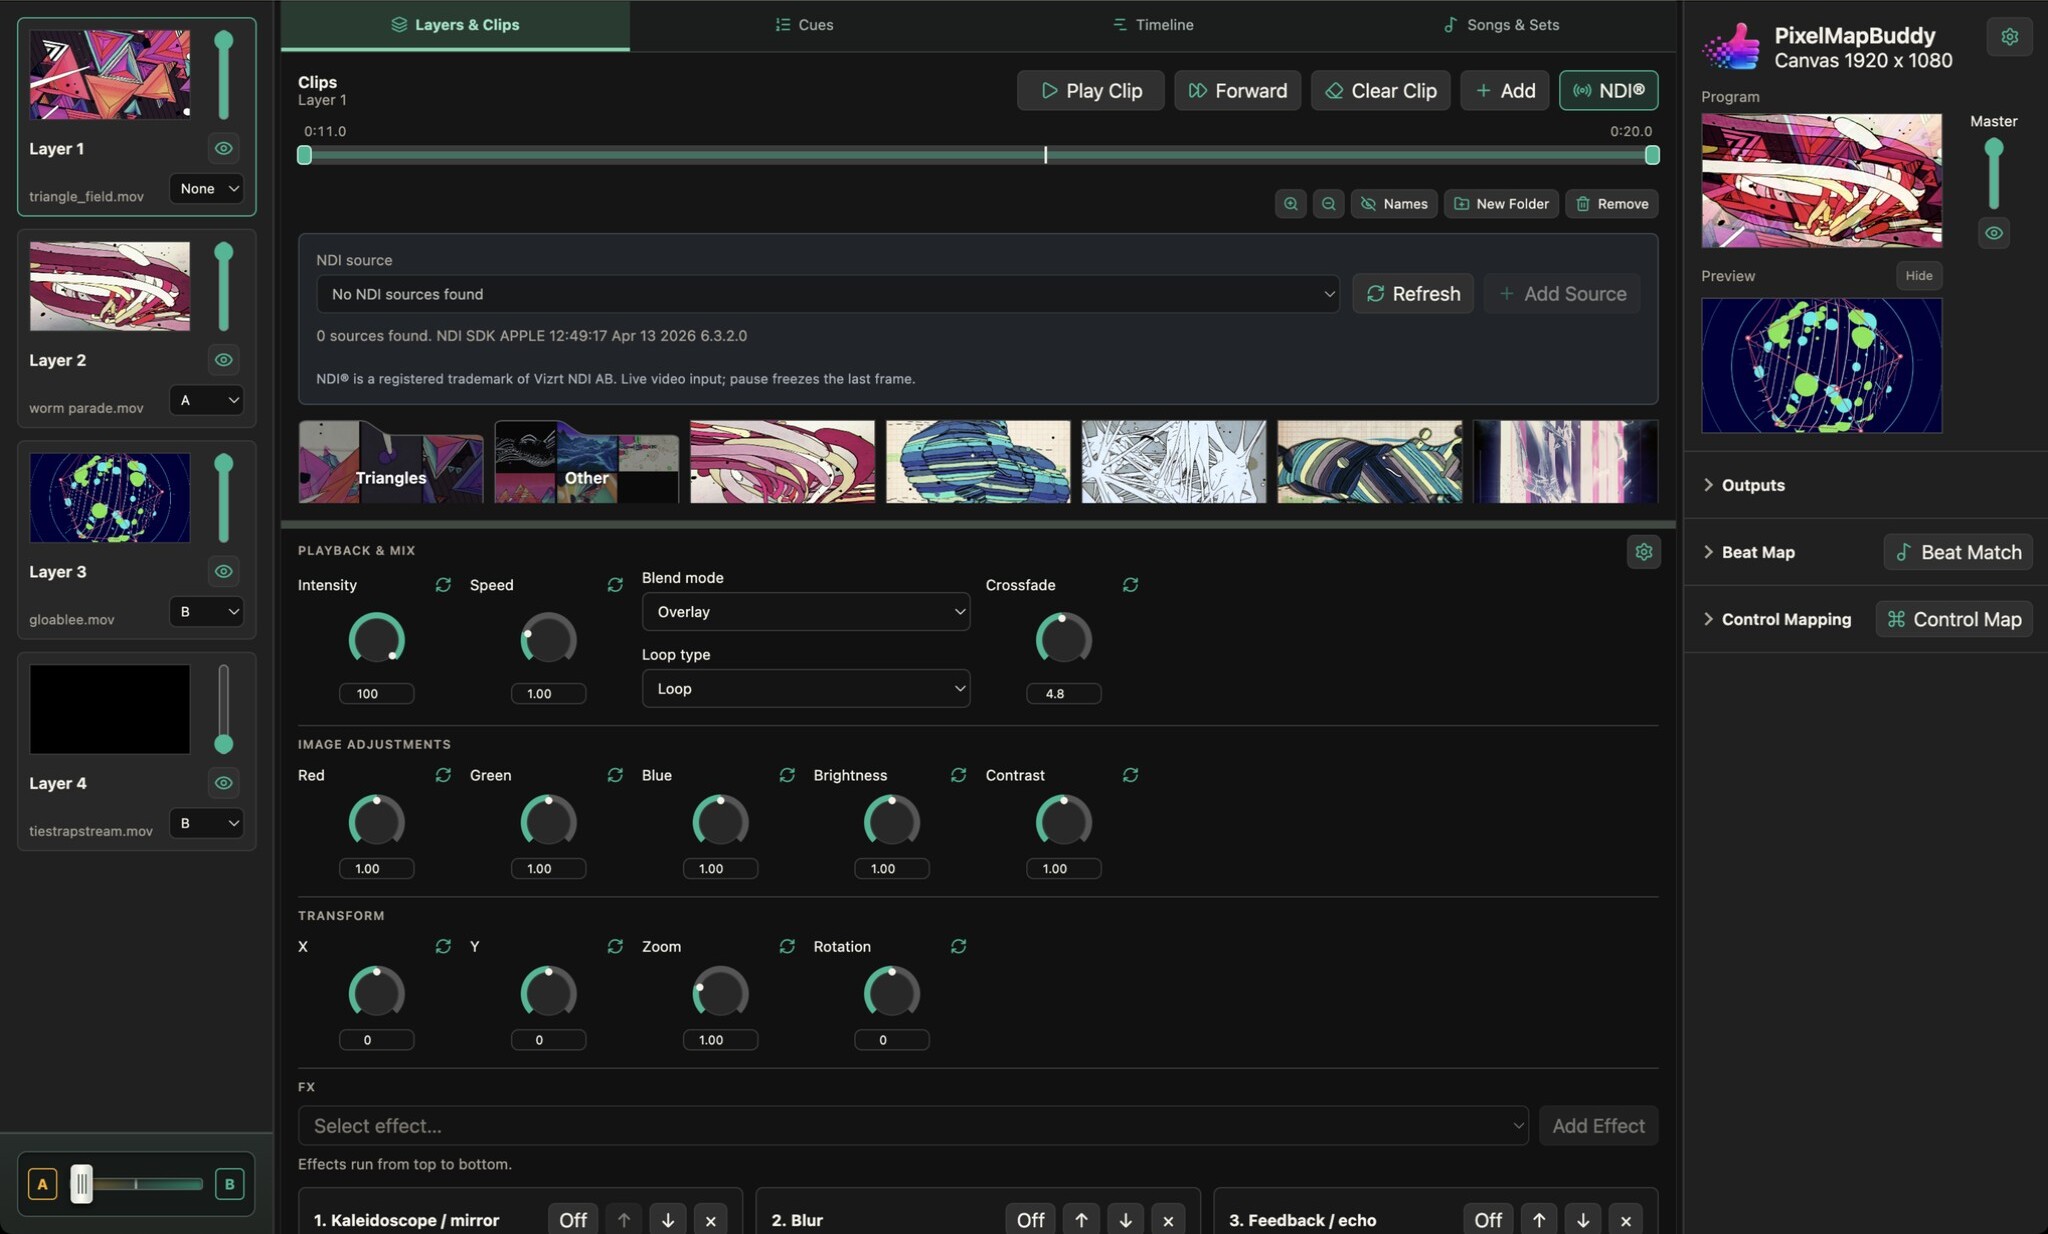
Task: Open Blend mode Overlay dropdown
Action: tap(806, 612)
